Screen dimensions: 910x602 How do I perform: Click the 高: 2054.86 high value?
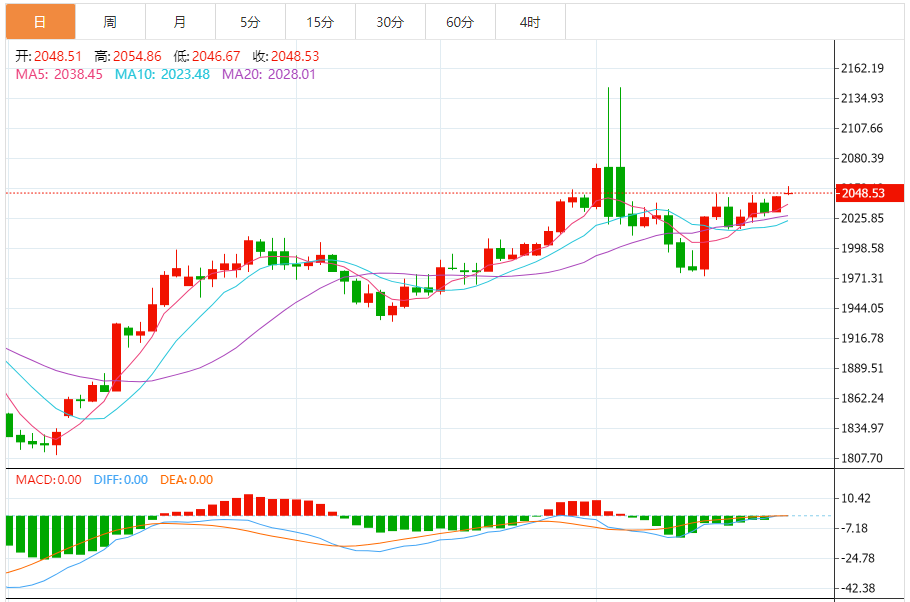coord(128,56)
